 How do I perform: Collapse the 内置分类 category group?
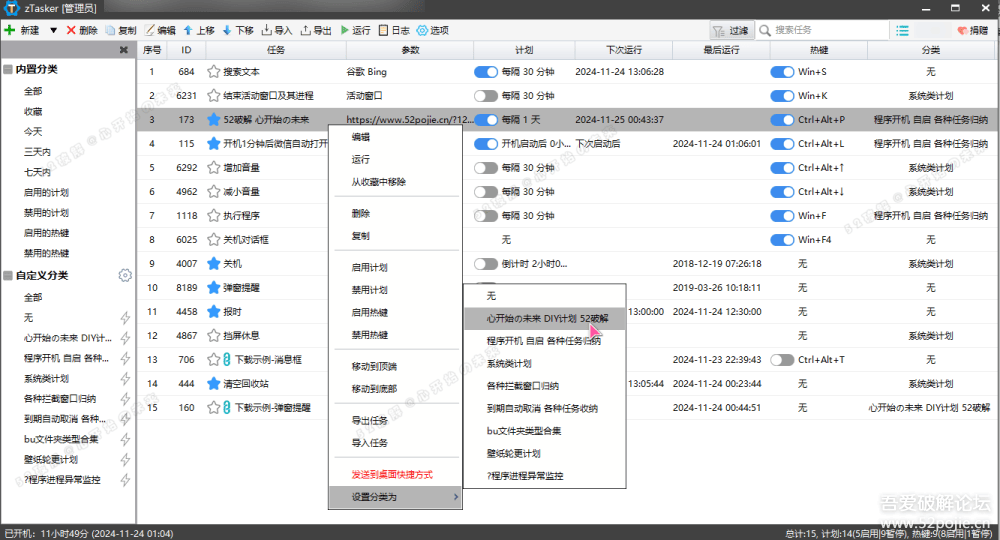pos(8,69)
